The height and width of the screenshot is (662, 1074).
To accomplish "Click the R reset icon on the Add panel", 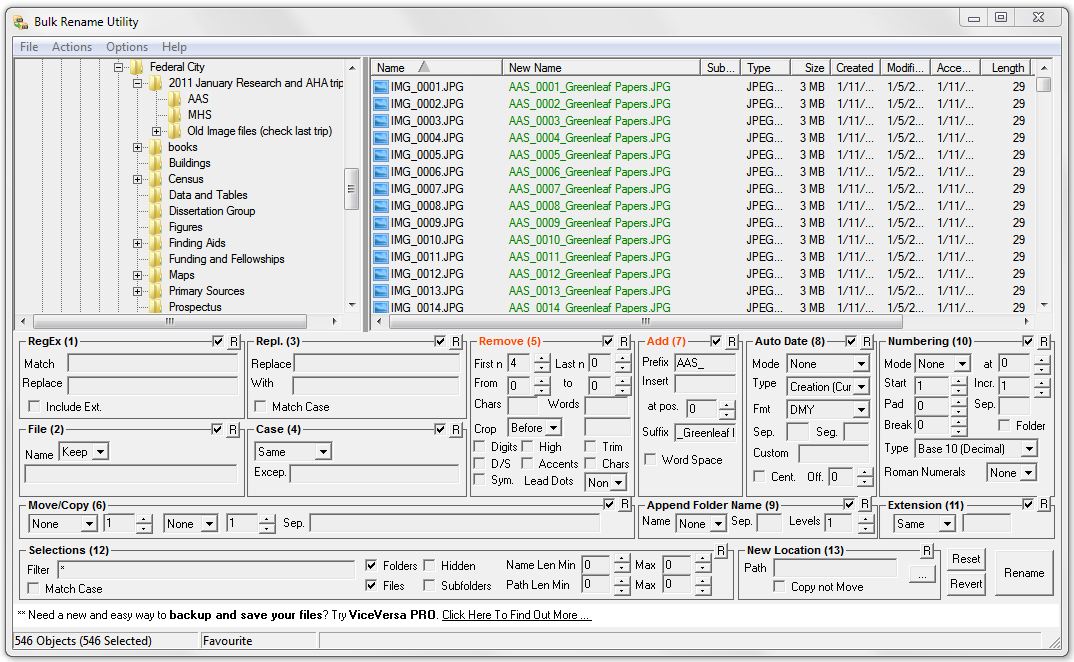I will [x=732, y=341].
